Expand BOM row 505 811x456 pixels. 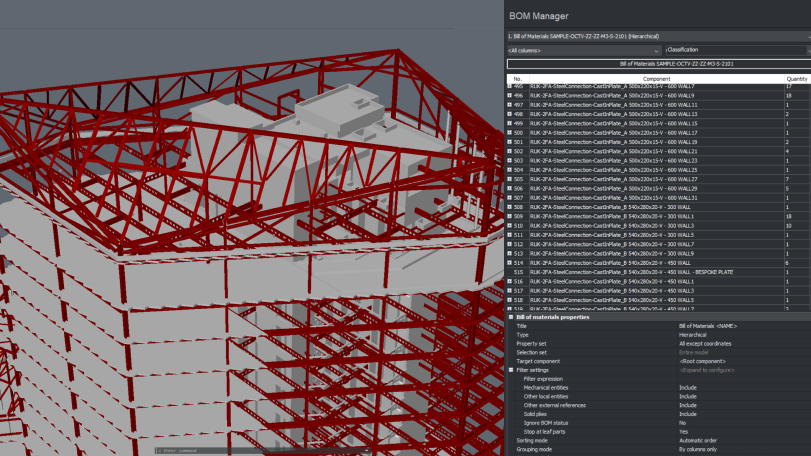(509, 179)
